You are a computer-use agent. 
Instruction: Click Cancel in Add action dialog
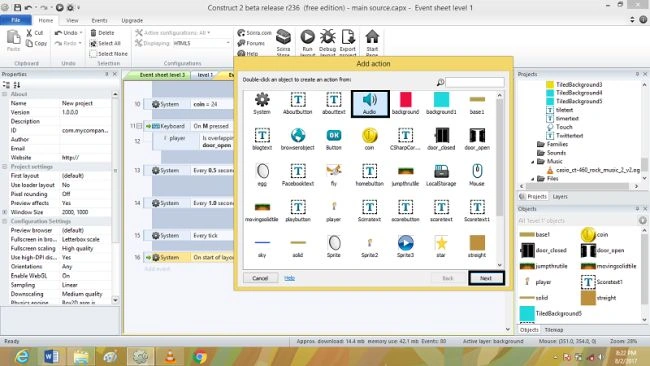tap(260, 278)
